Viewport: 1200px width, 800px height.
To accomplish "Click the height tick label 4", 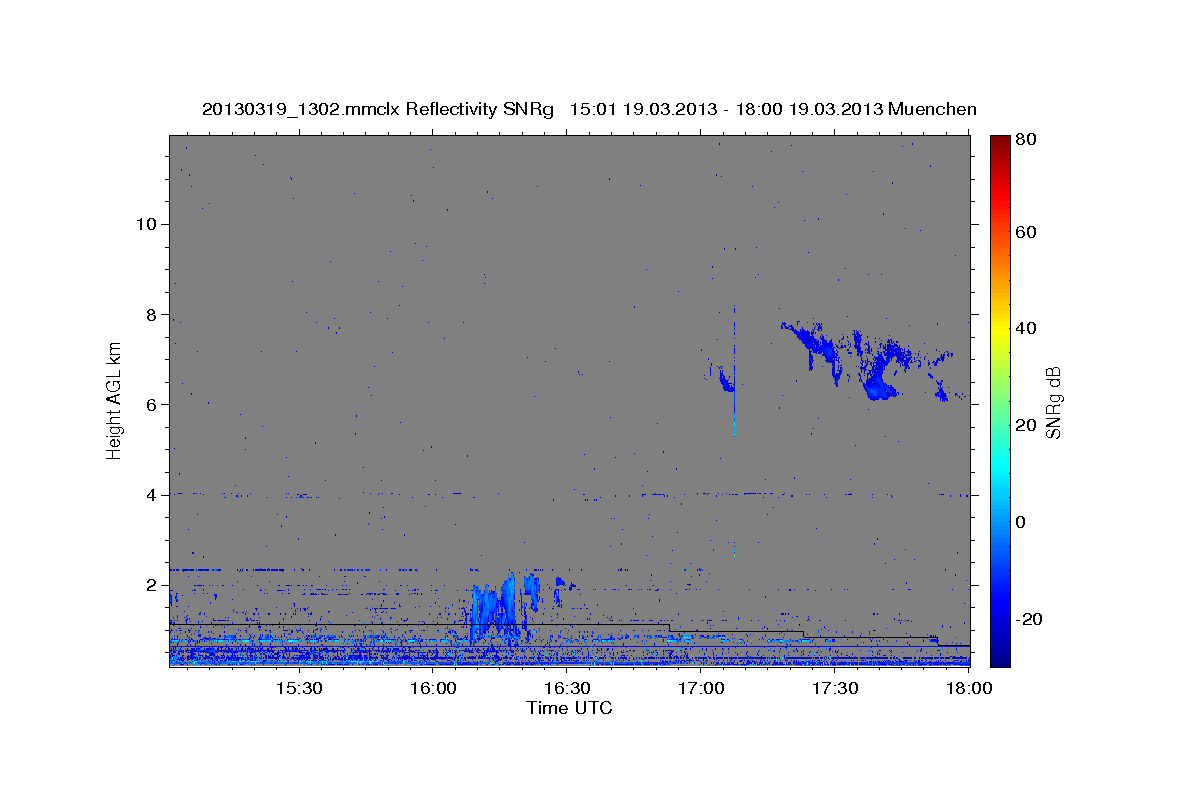I will (149, 495).
